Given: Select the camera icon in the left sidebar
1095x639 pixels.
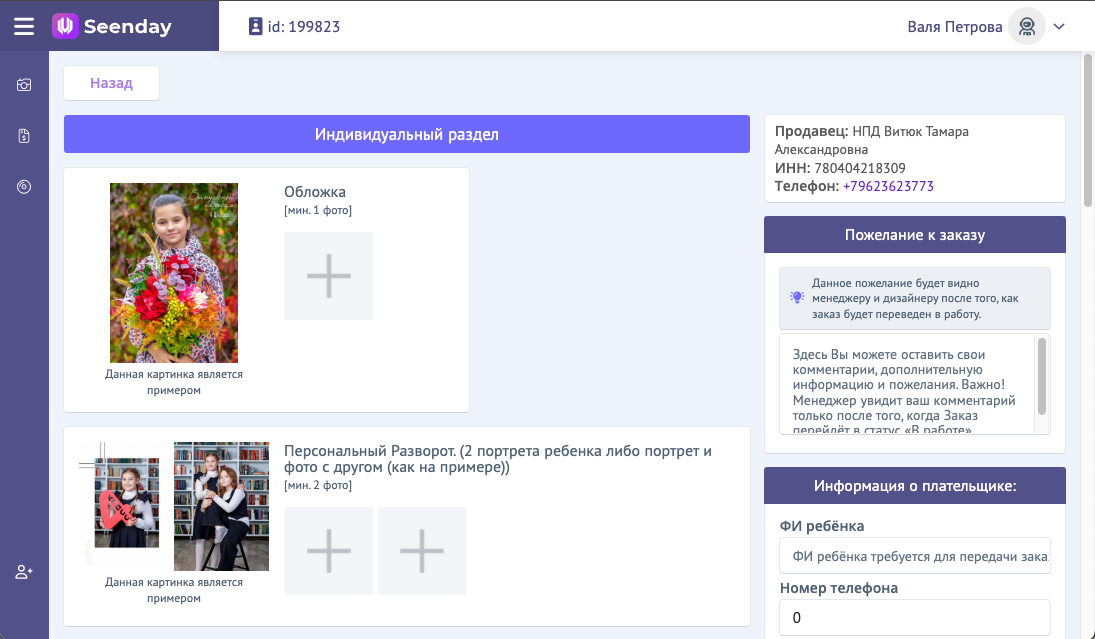Looking at the screenshot, I should pos(23,85).
